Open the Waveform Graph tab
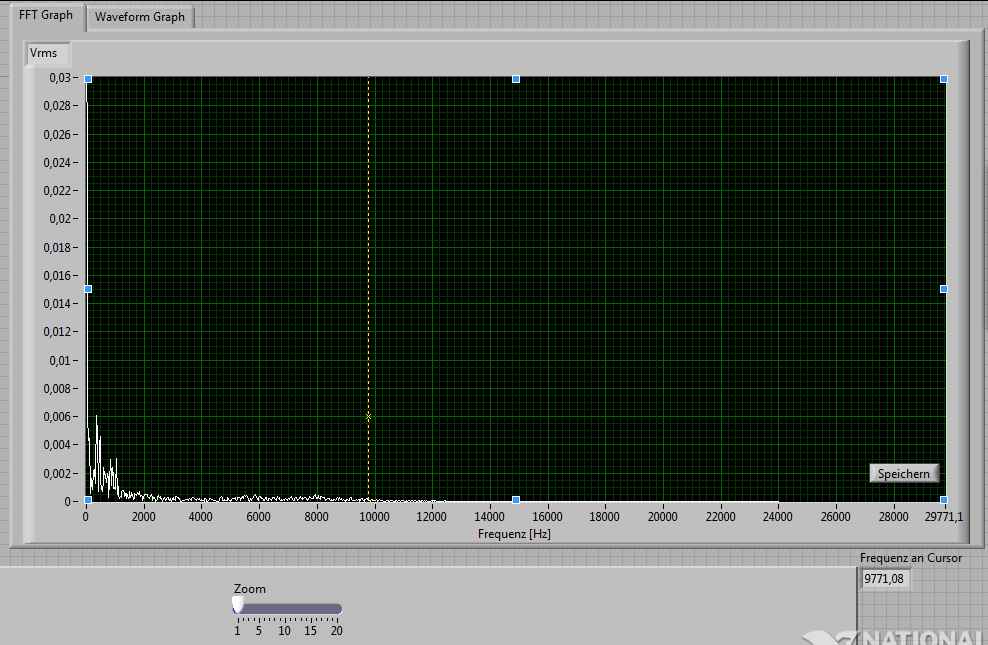The width and height of the screenshot is (988, 645). (x=140, y=17)
